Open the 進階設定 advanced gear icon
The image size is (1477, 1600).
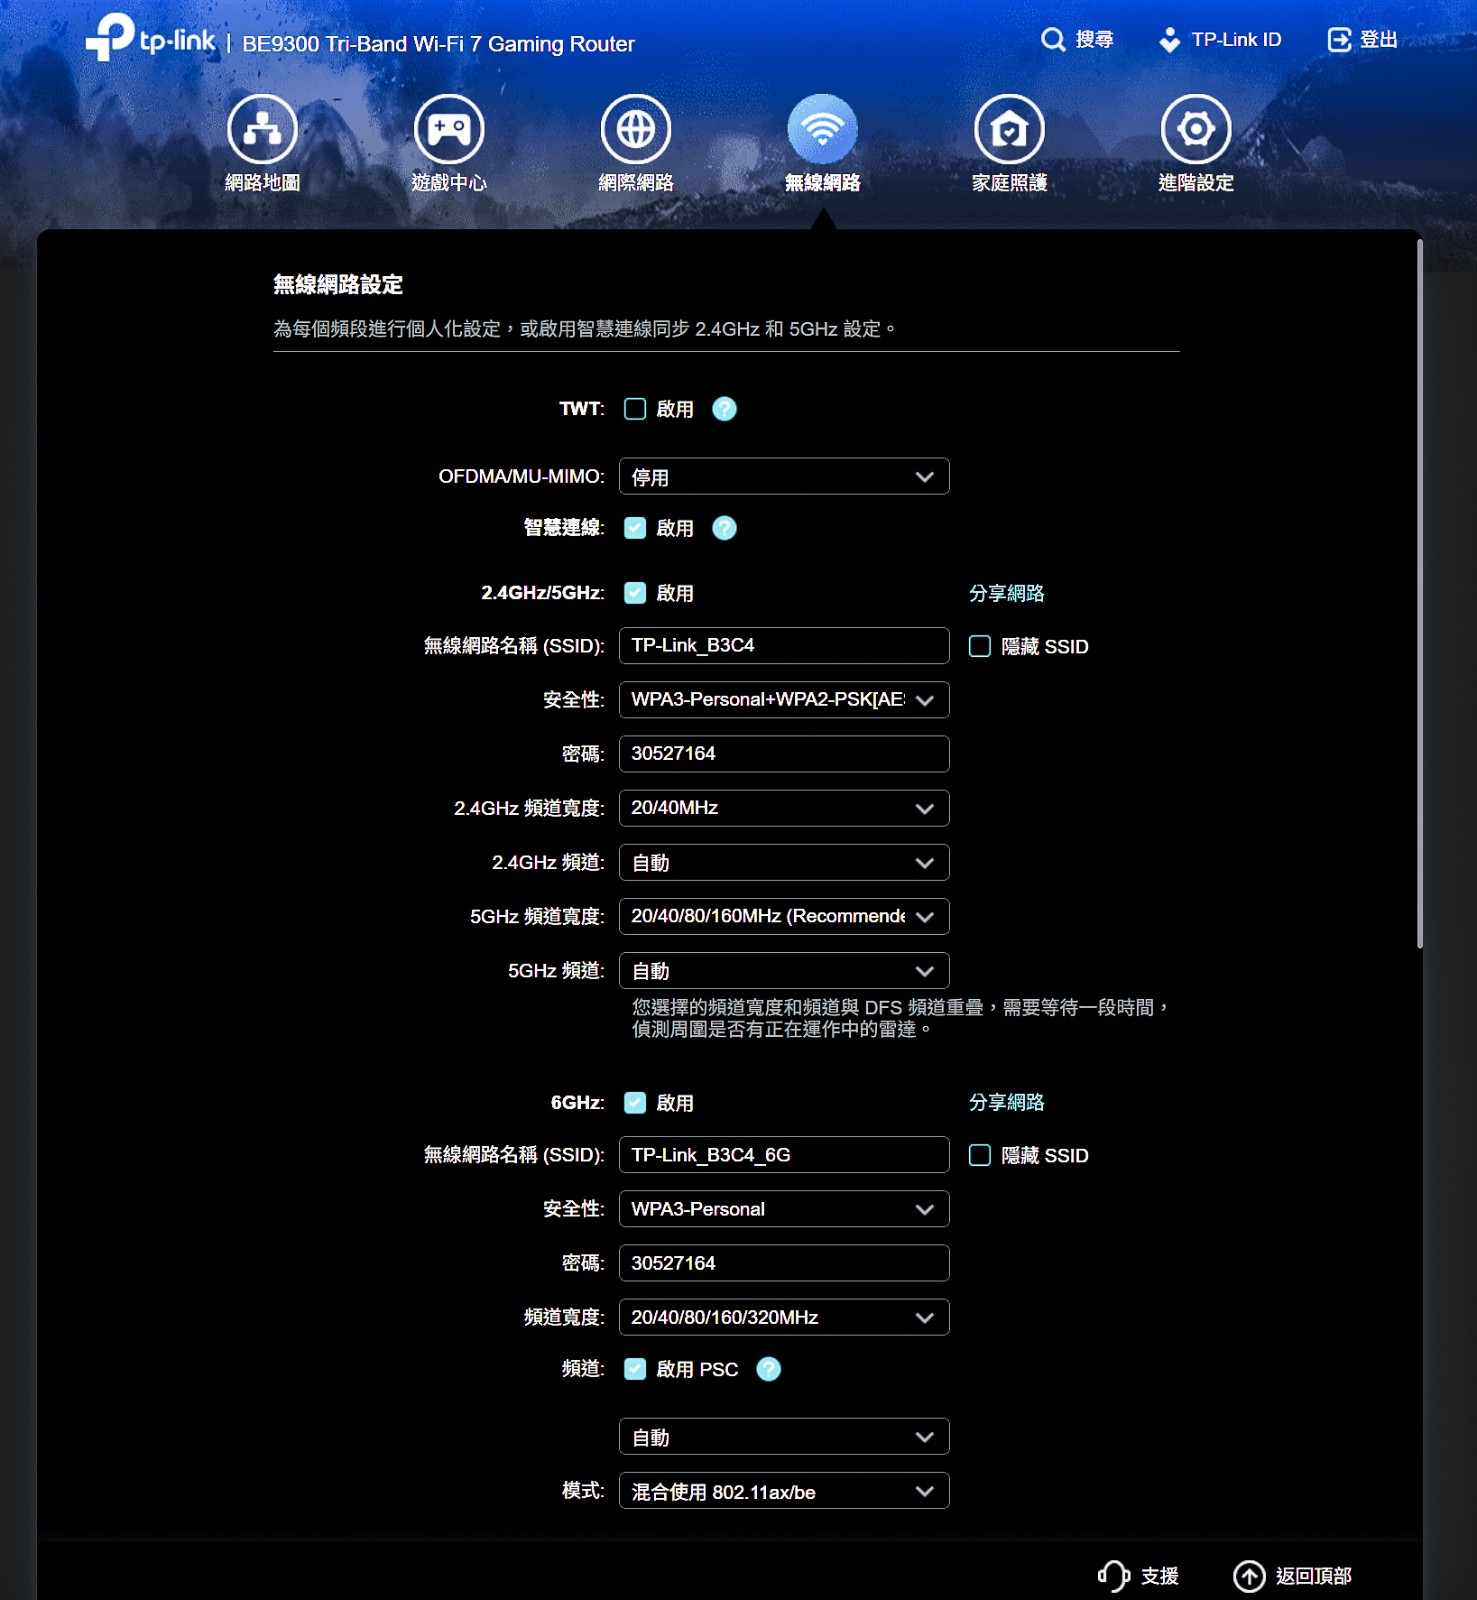point(1196,130)
